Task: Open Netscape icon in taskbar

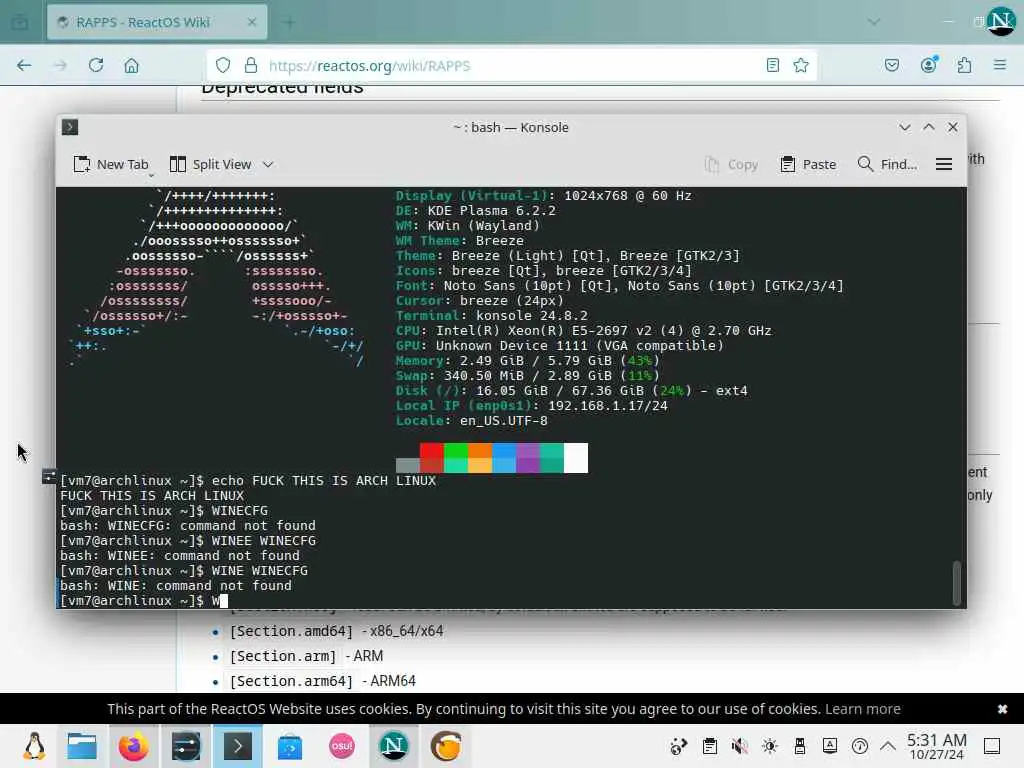Action: pos(394,746)
